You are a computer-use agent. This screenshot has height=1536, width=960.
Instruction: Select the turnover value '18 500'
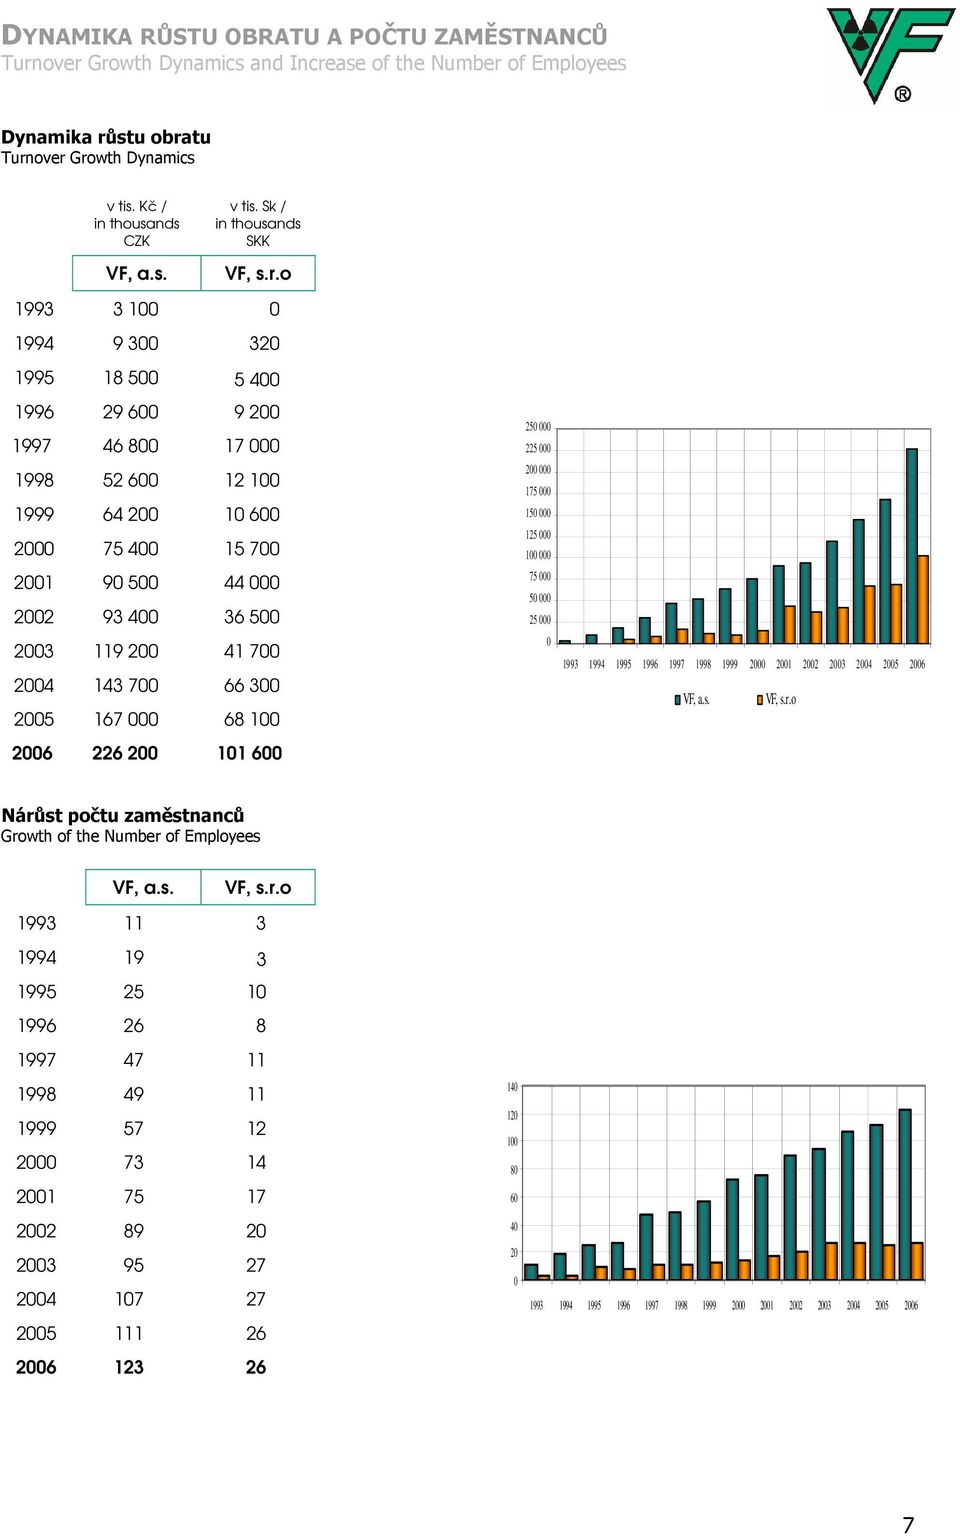[x=131, y=378]
